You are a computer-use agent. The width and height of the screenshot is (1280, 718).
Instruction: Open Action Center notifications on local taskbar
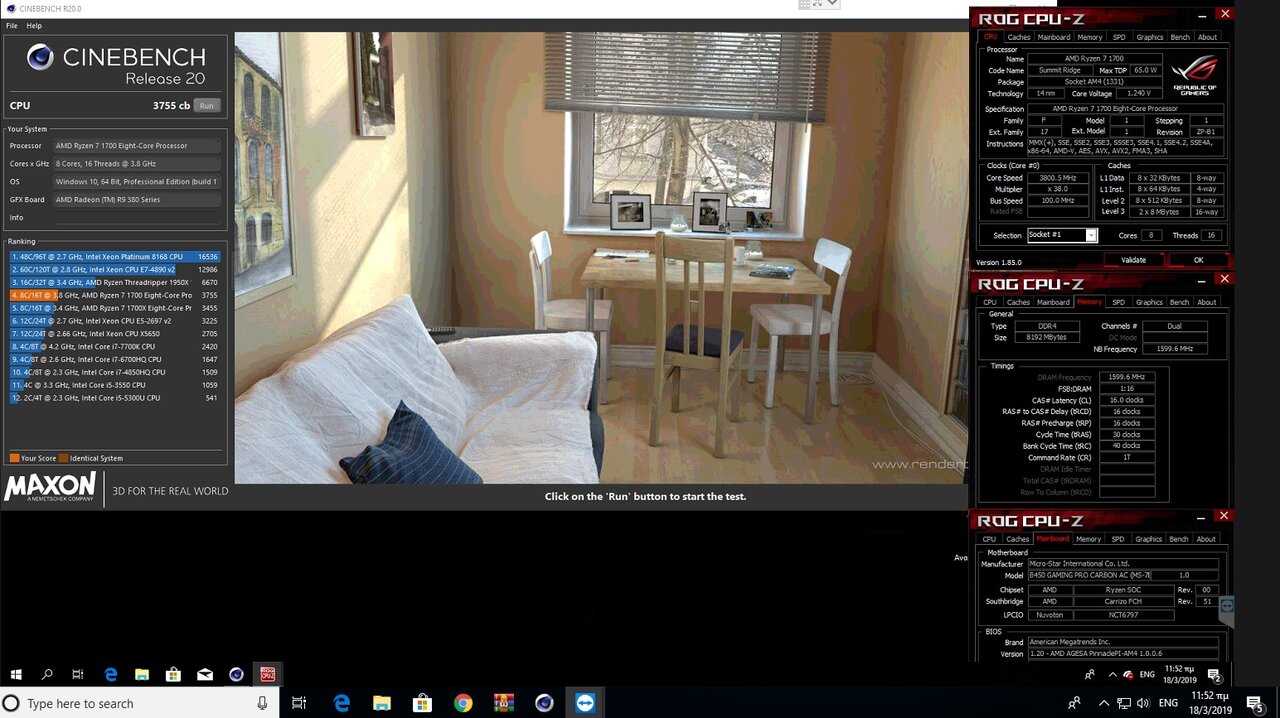click(x=1254, y=703)
